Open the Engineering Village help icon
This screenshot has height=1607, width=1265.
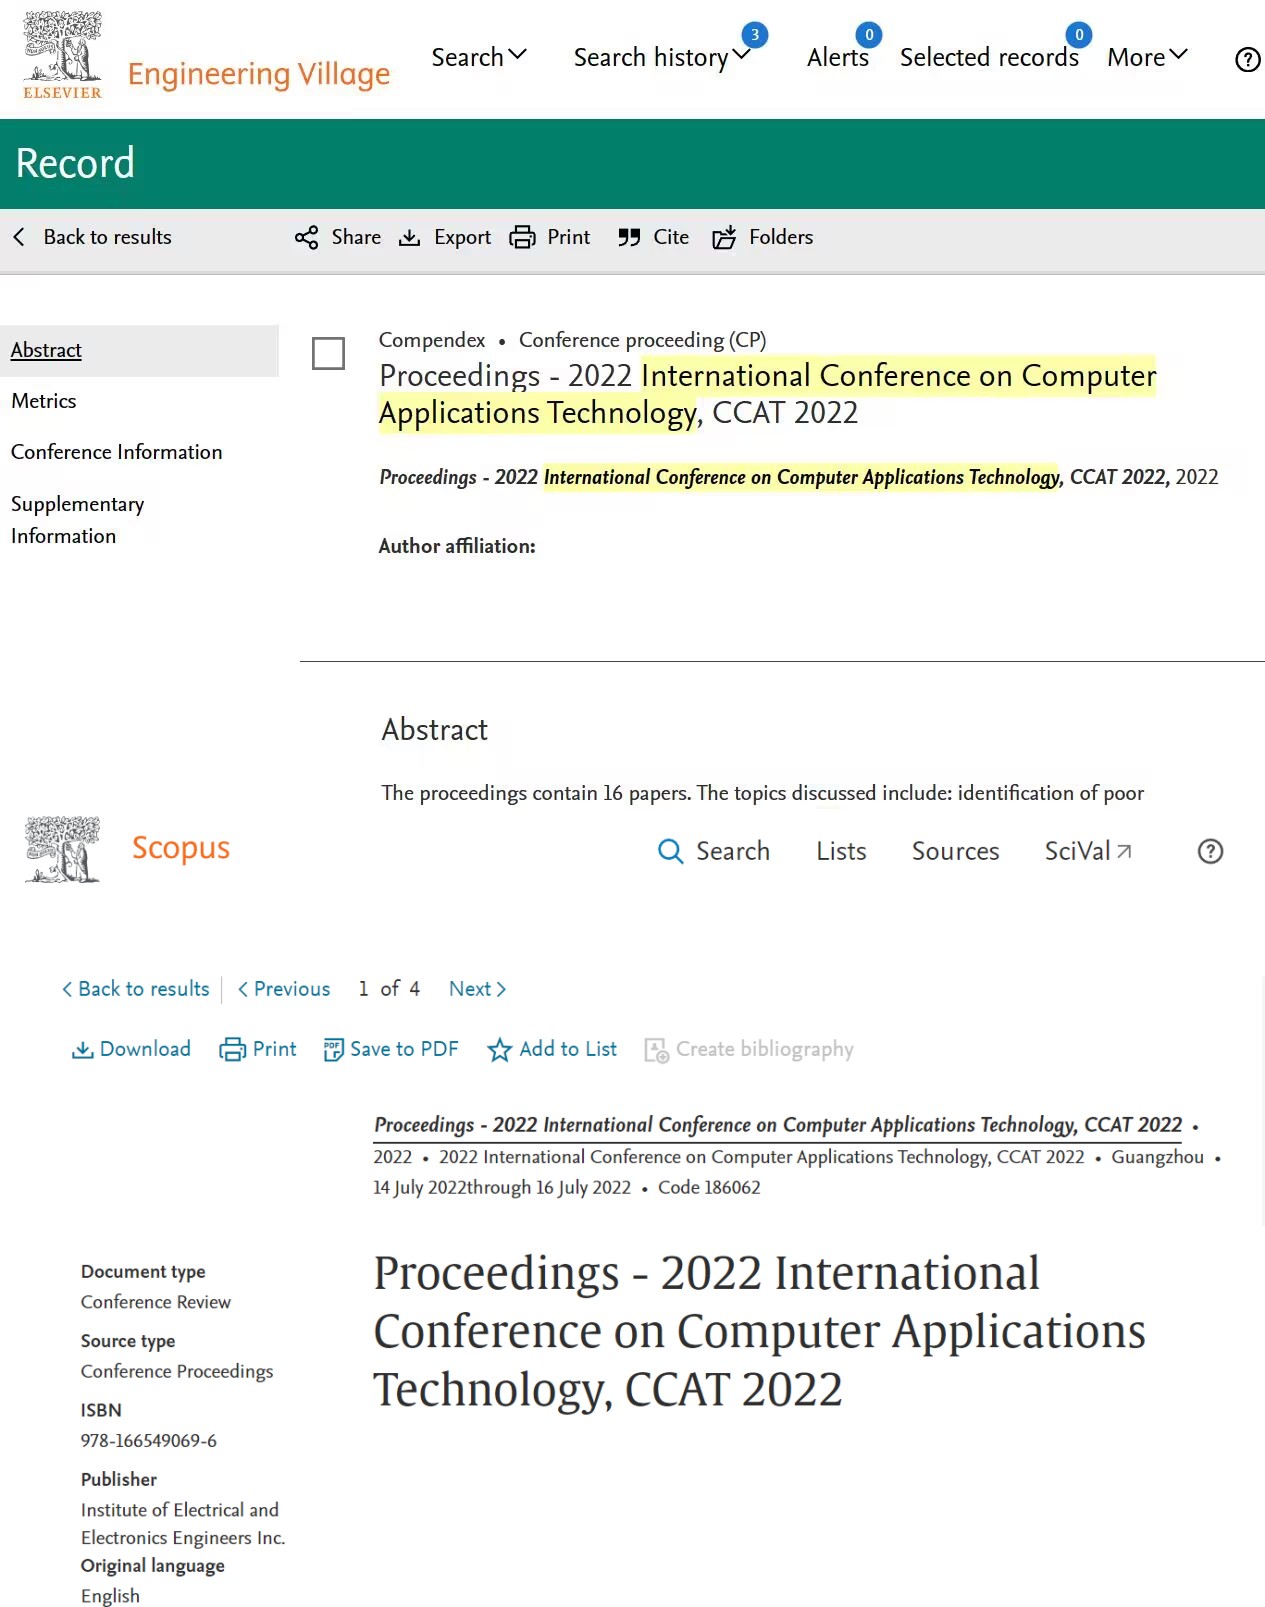(1247, 60)
